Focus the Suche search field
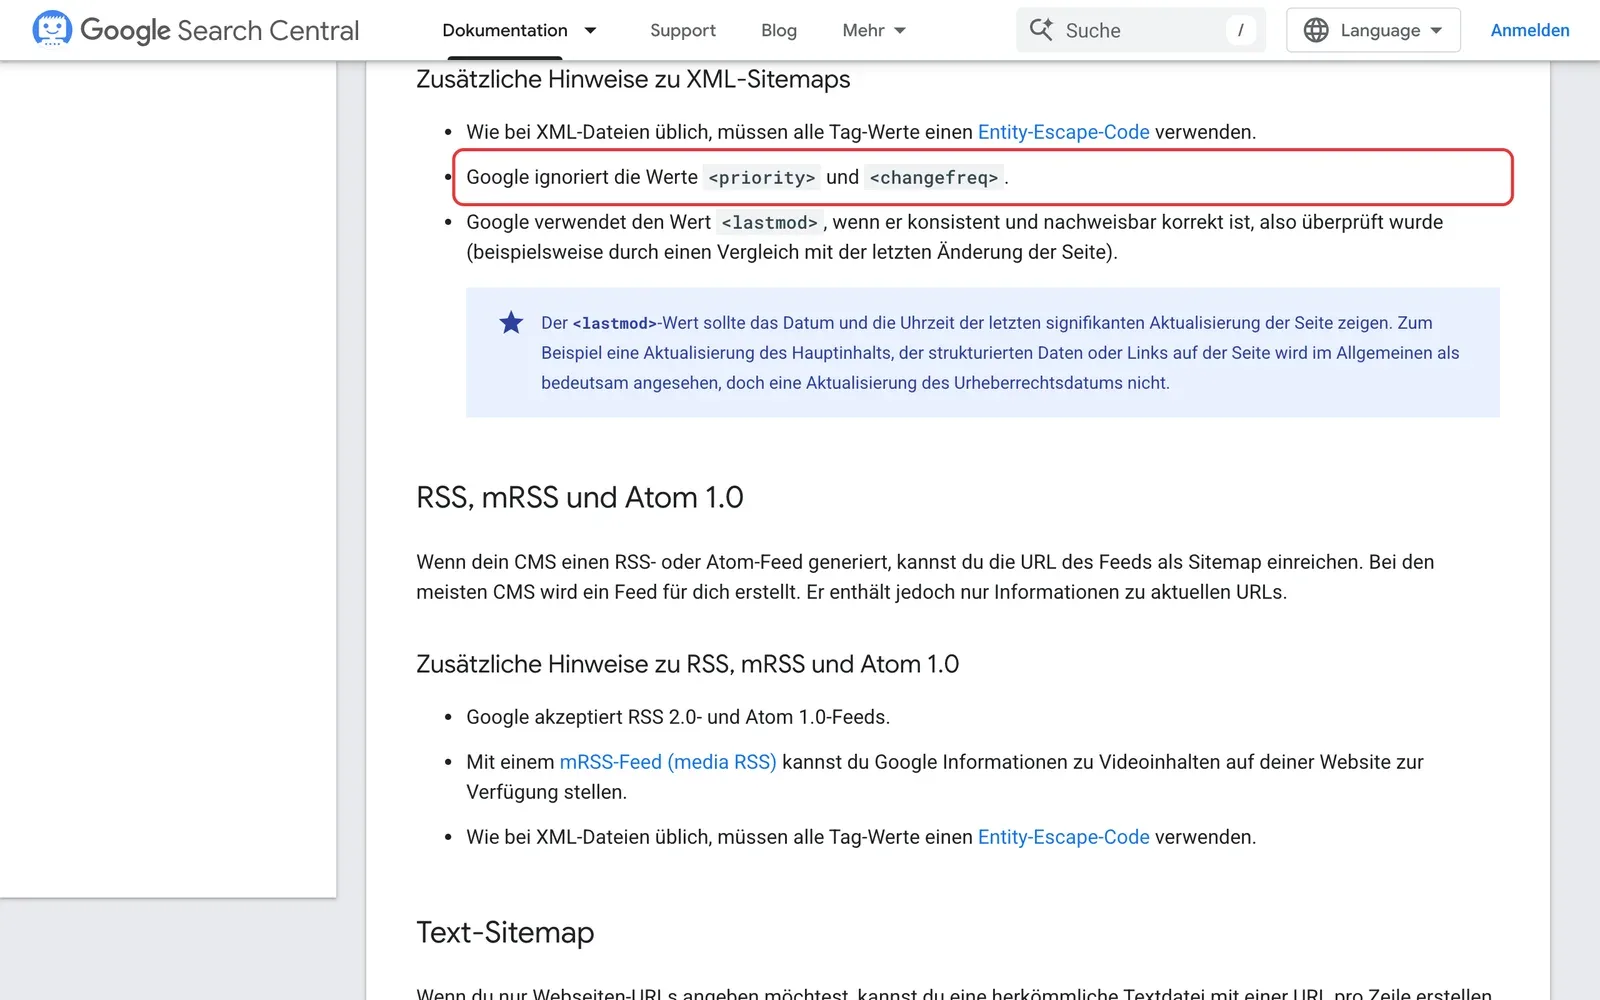The image size is (1600, 1000). pos(1141,30)
